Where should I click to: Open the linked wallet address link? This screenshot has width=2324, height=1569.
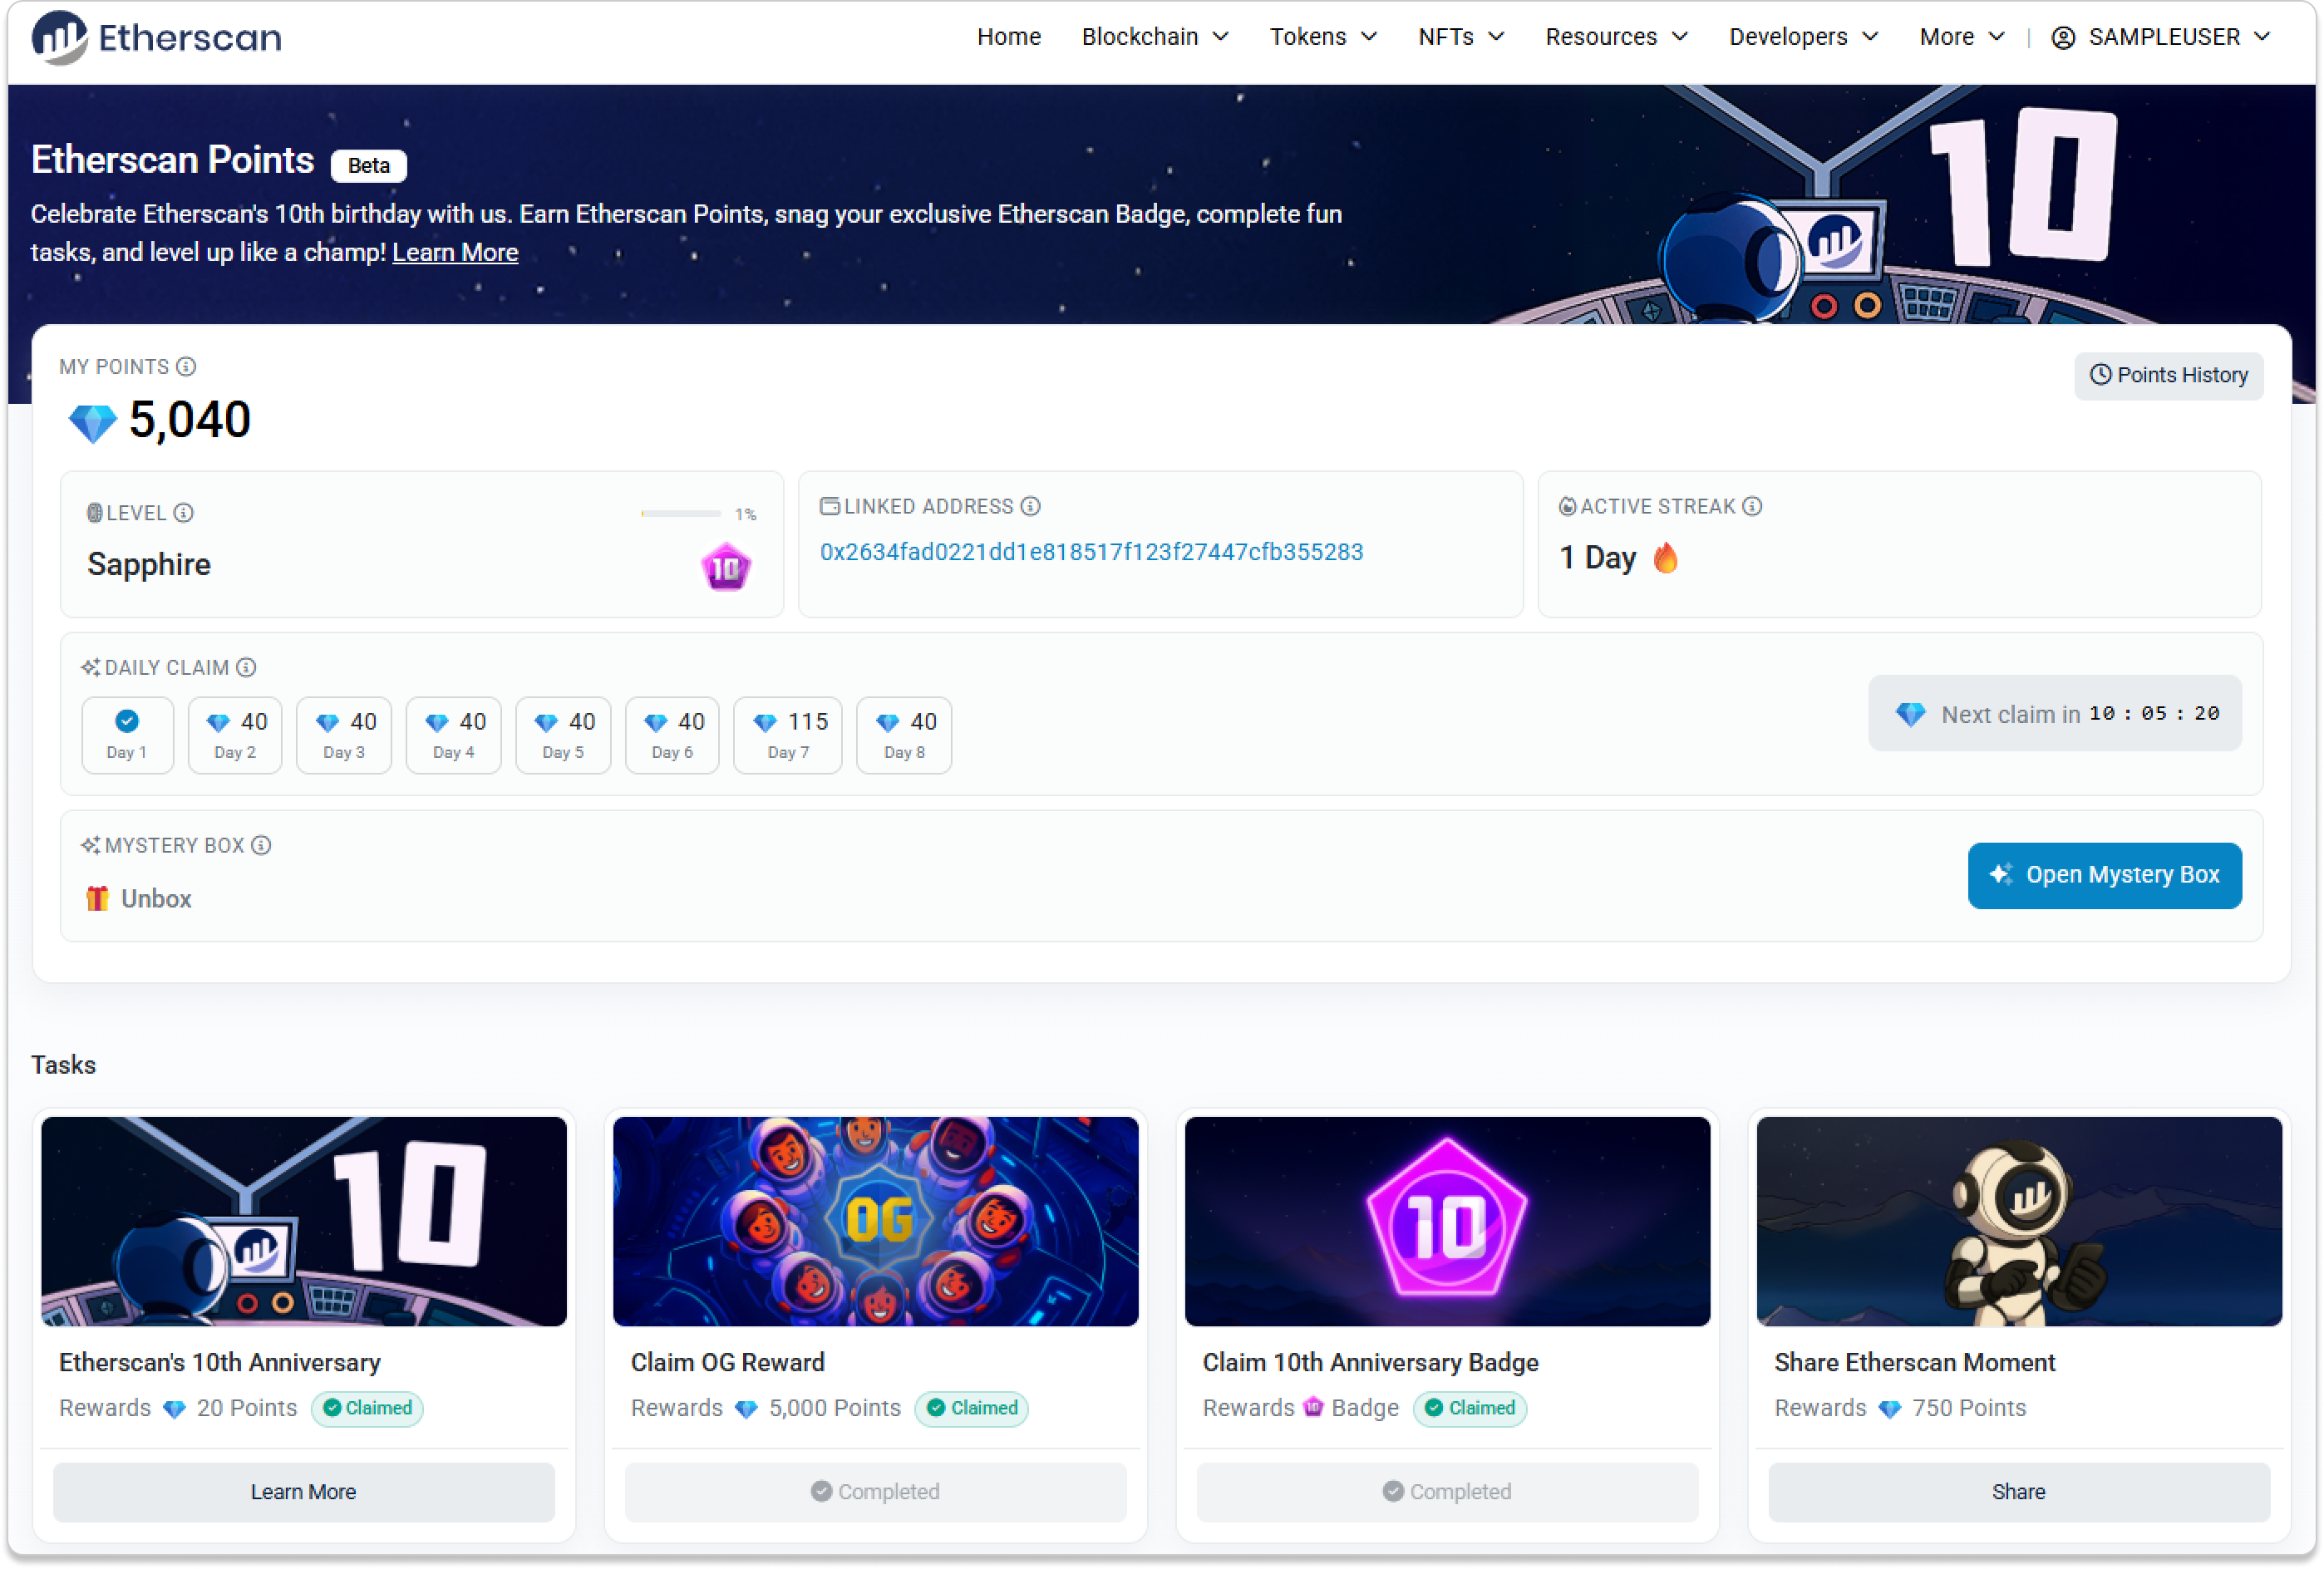click(x=1091, y=552)
